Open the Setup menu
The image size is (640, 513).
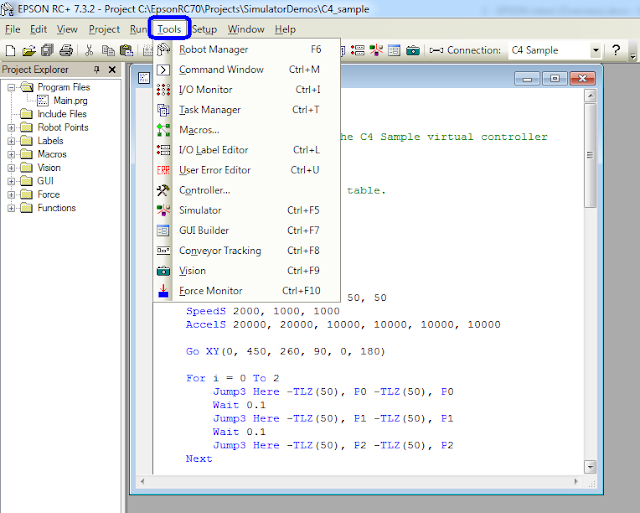point(204,29)
